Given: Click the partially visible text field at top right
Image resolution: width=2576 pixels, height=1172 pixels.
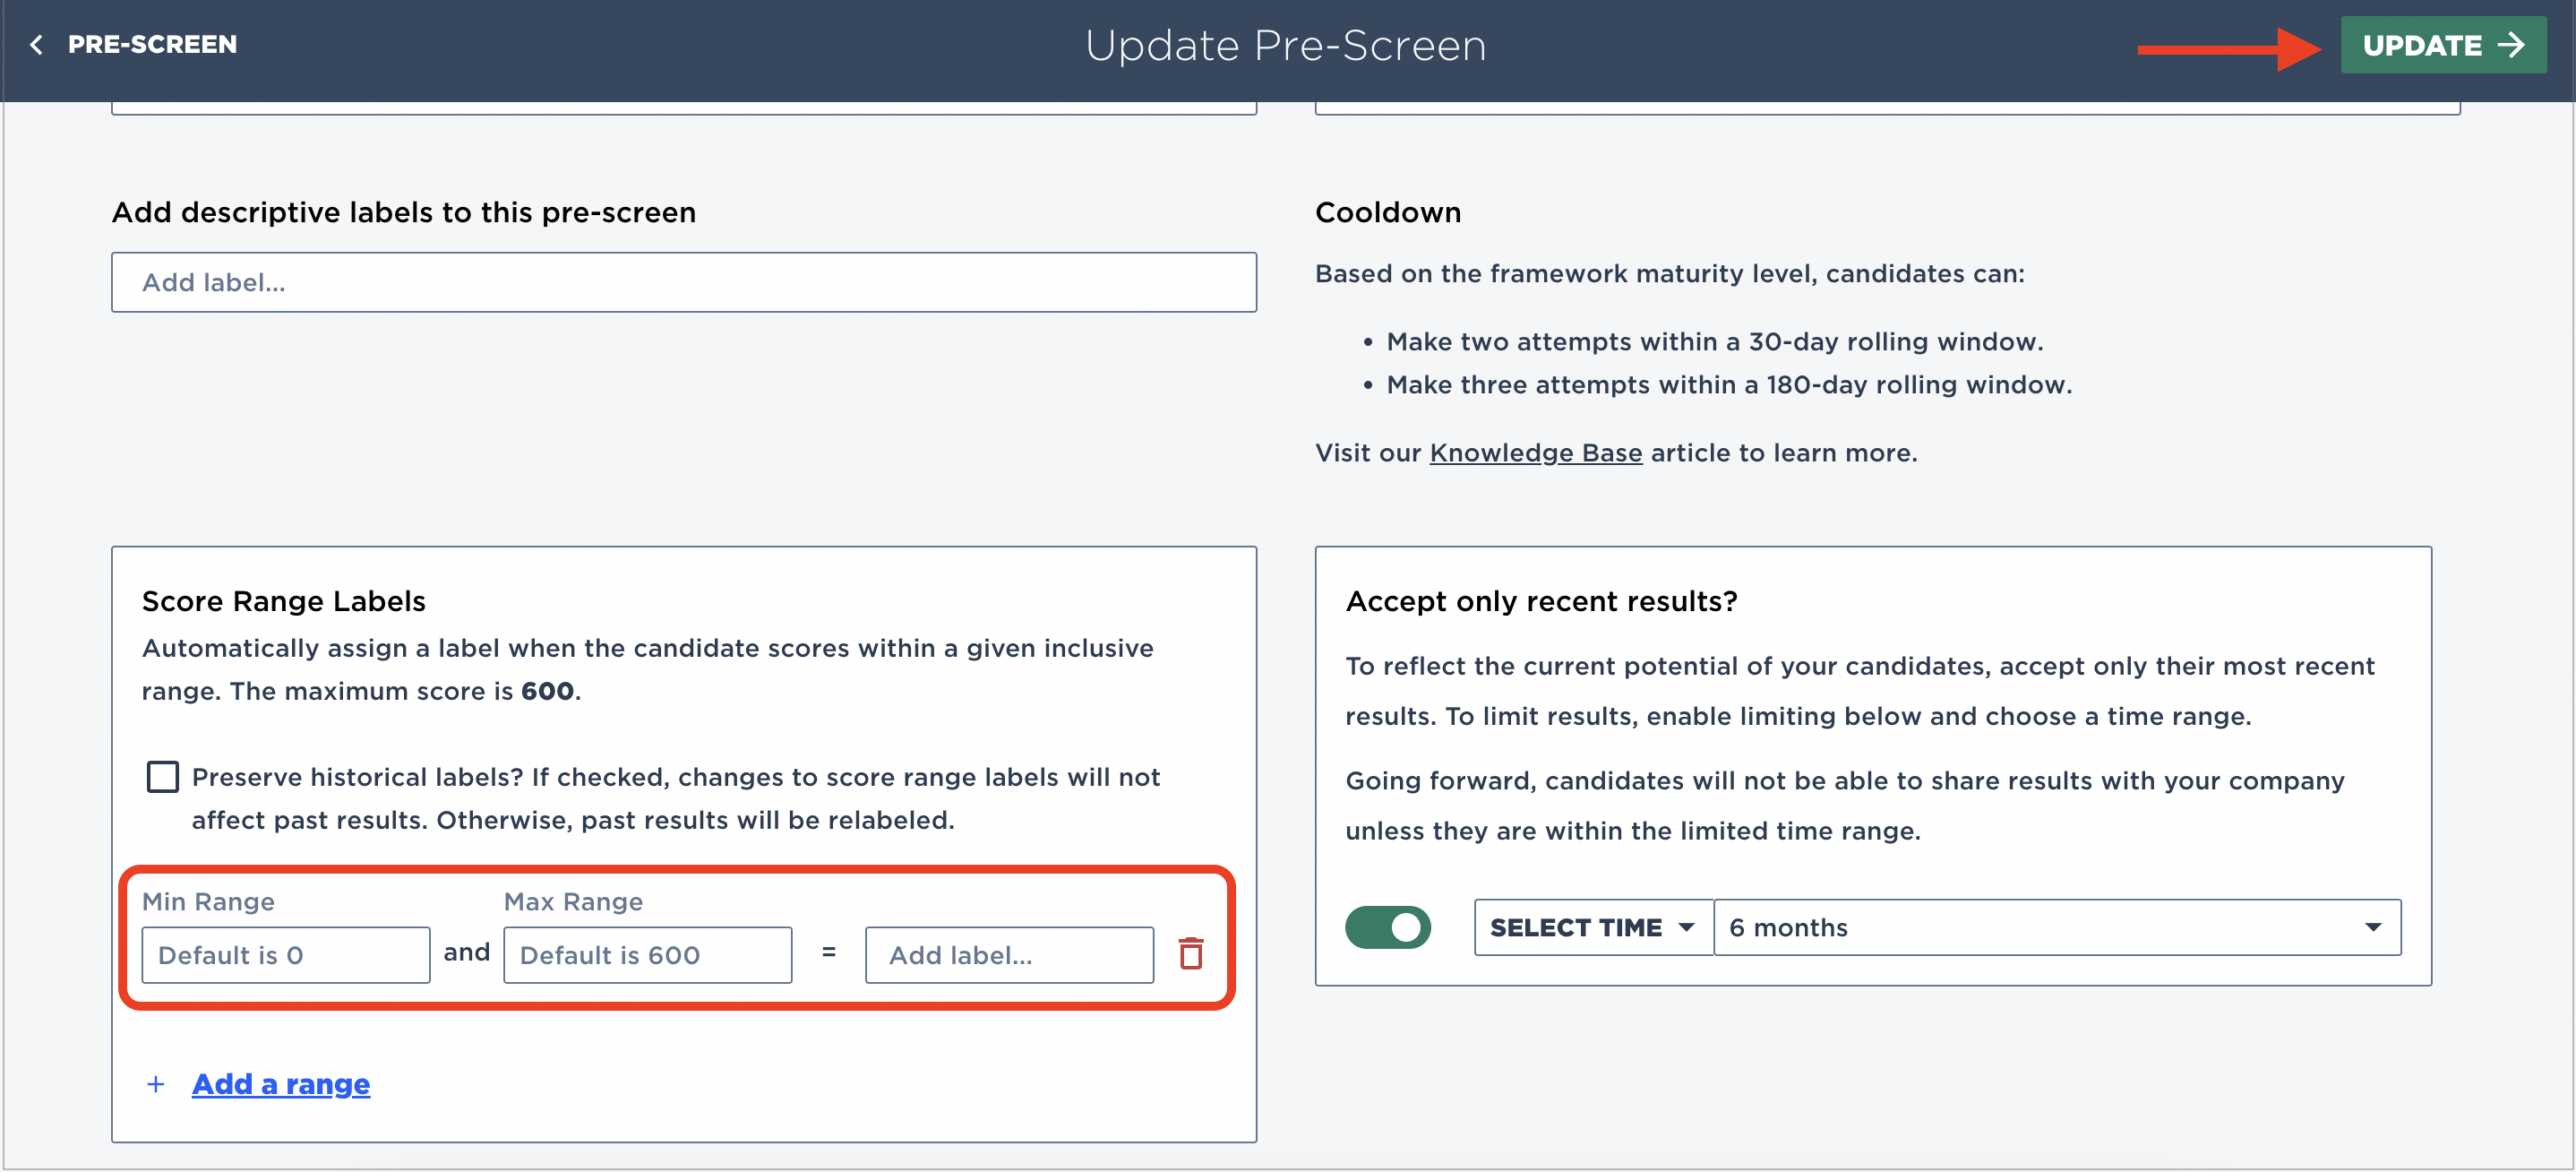Looking at the screenshot, I should [x=1886, y=105].
